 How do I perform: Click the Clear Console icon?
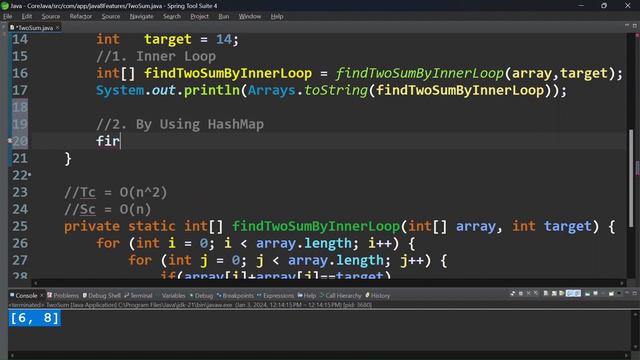tap(546, 293)
